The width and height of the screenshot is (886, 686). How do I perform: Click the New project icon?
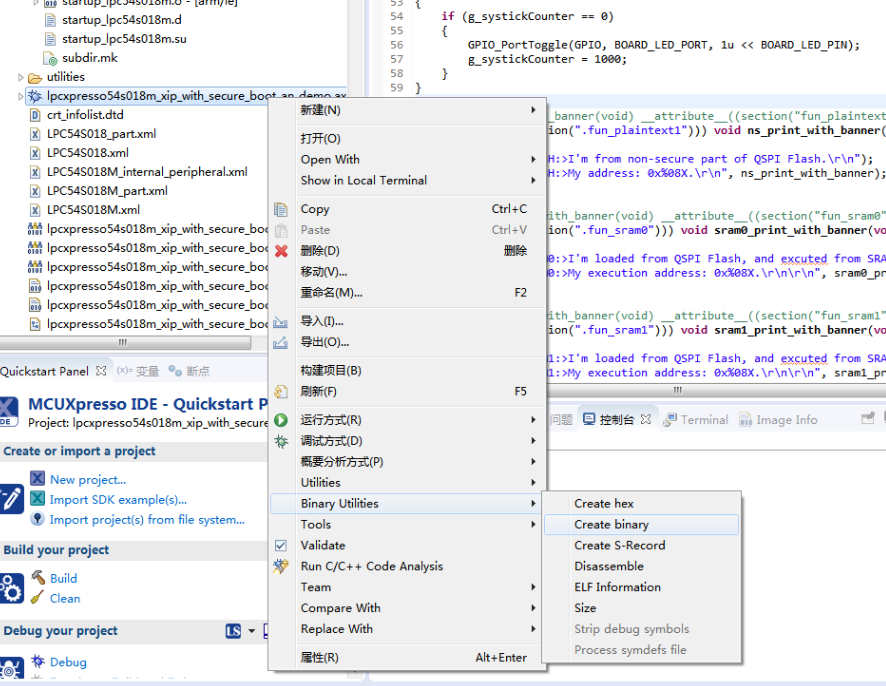[x=37, y=479]
